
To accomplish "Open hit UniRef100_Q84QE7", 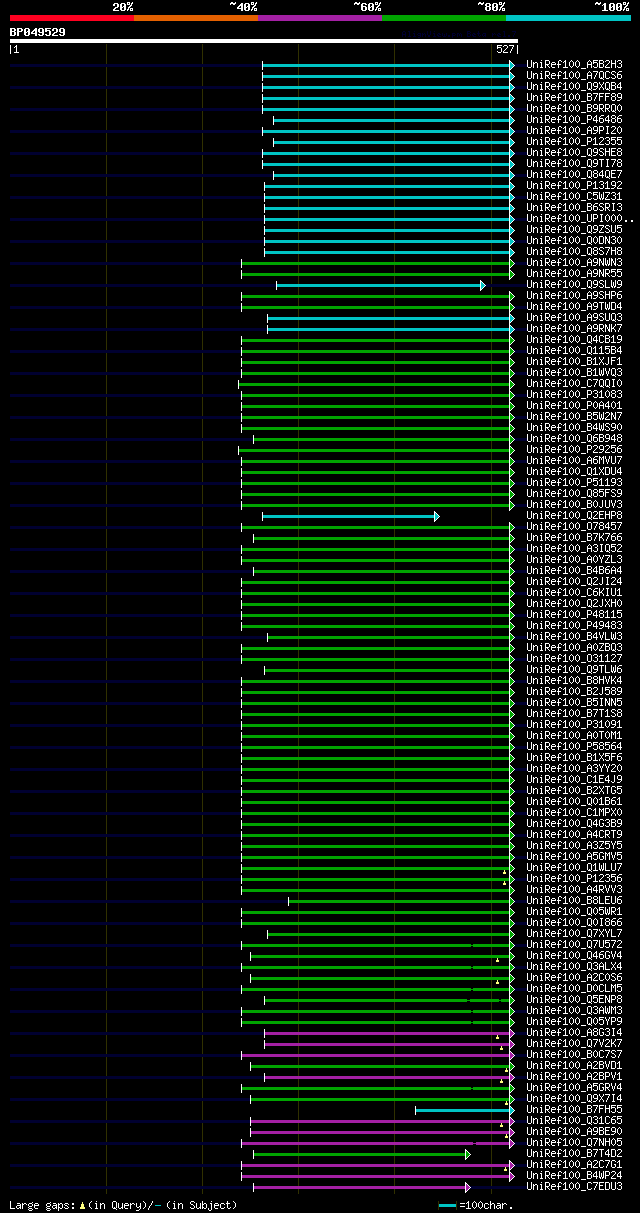I will pyautogui.click(x=574, y=174).
